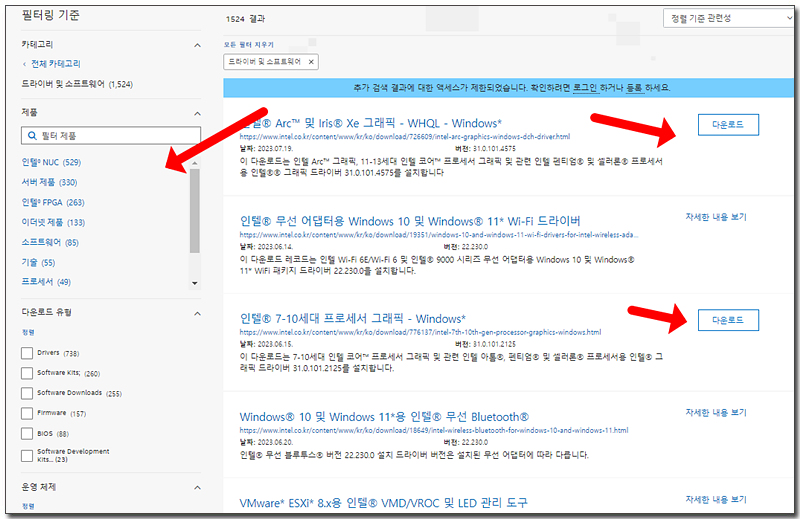
Task: Open the 7-10세대 프로세서 그래픽 title link
Action: tap(353, 318)
